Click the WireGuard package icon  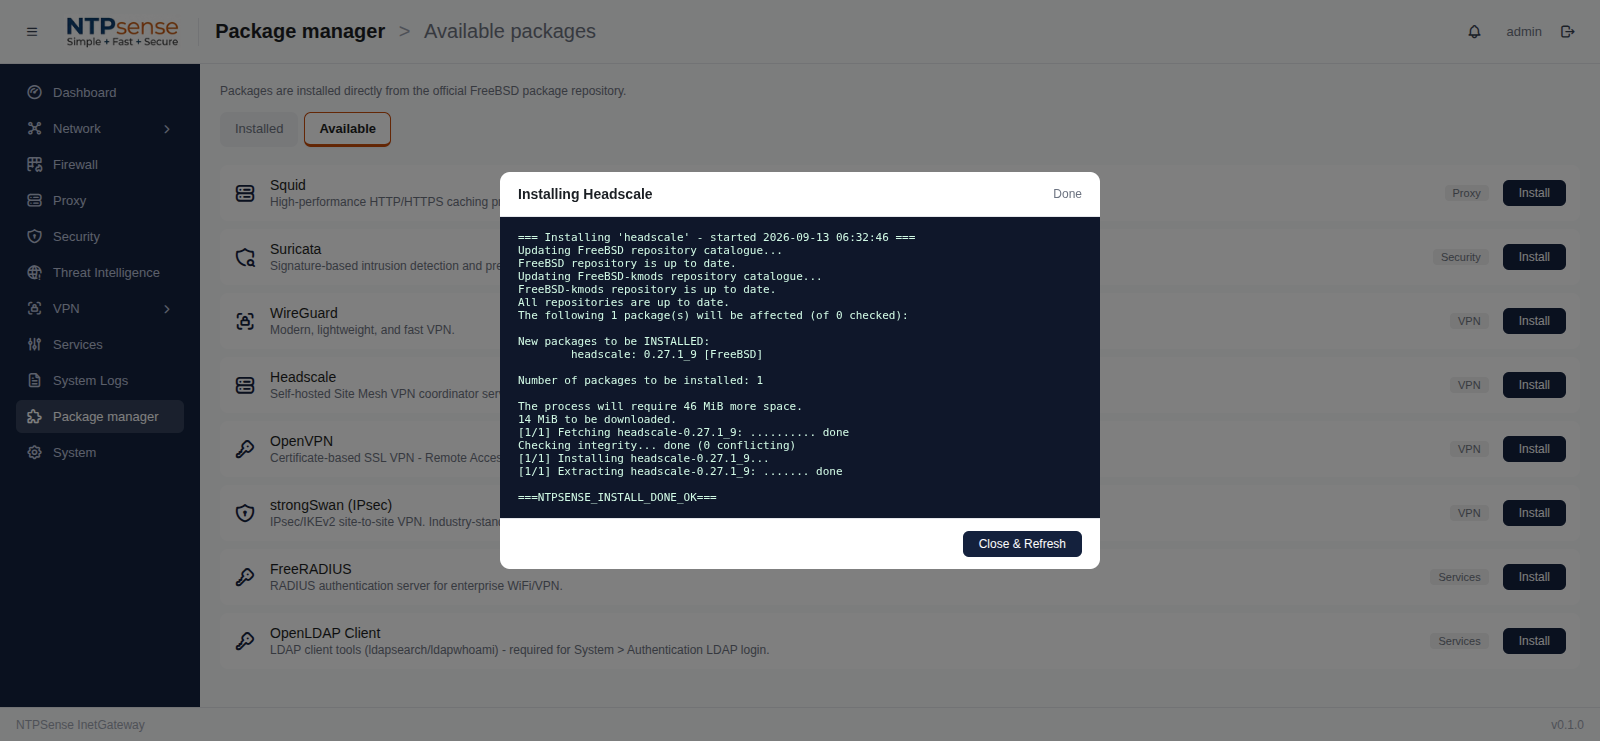245,321
